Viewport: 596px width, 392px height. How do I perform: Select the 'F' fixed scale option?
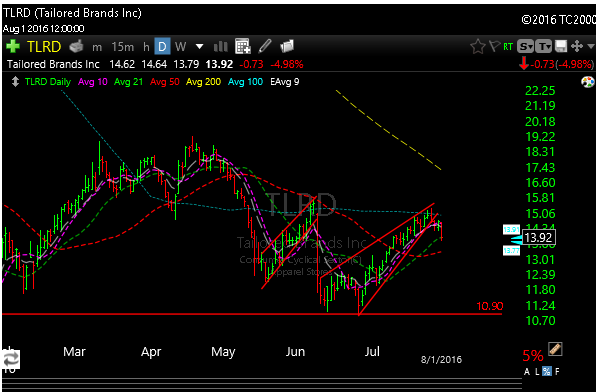(557, 371)
